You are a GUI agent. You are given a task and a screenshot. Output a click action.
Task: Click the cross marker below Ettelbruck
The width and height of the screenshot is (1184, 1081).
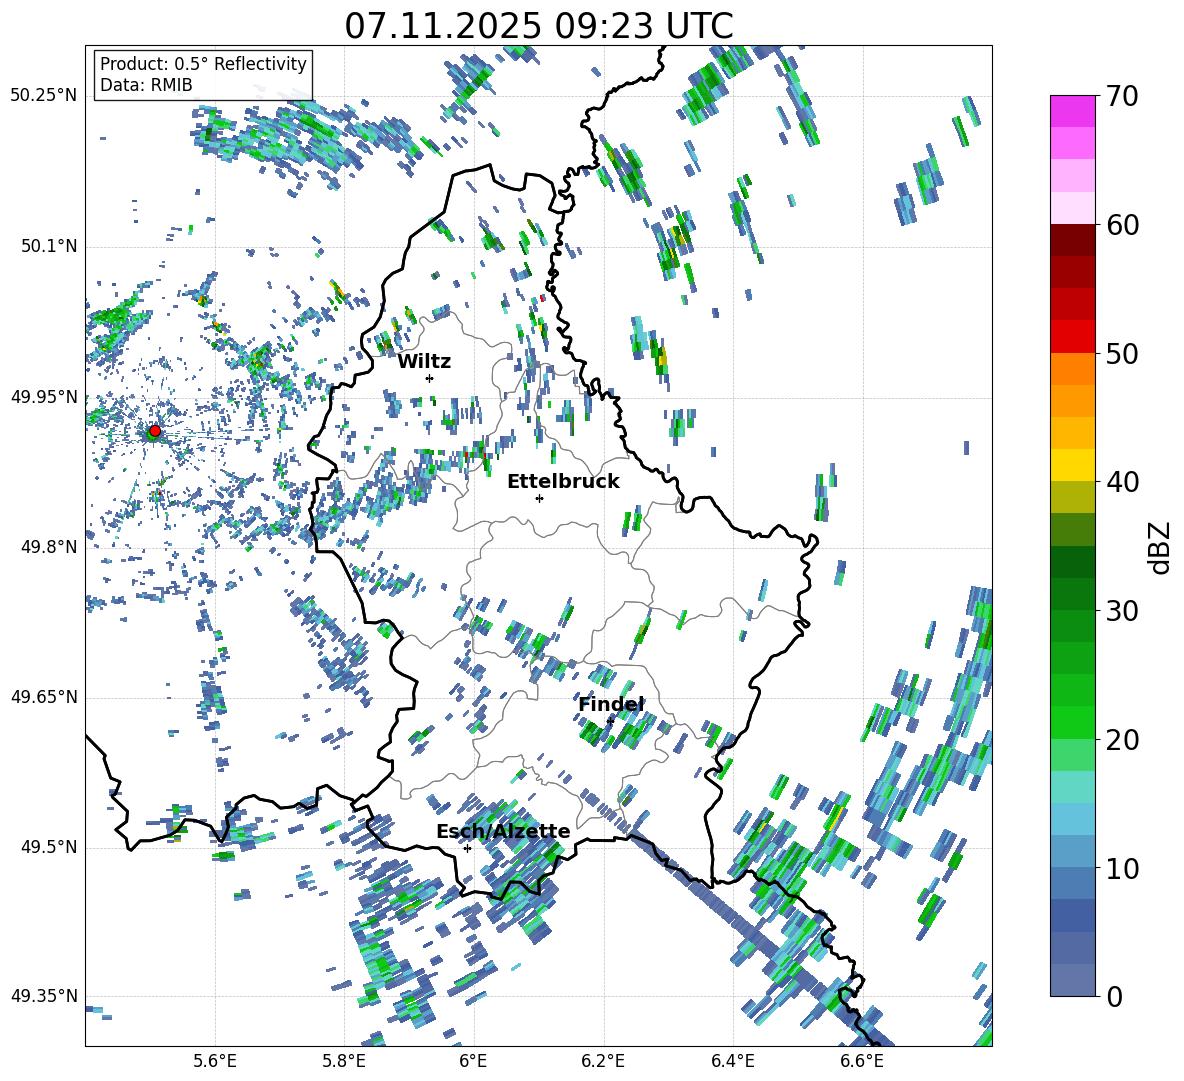click(539, 498)
